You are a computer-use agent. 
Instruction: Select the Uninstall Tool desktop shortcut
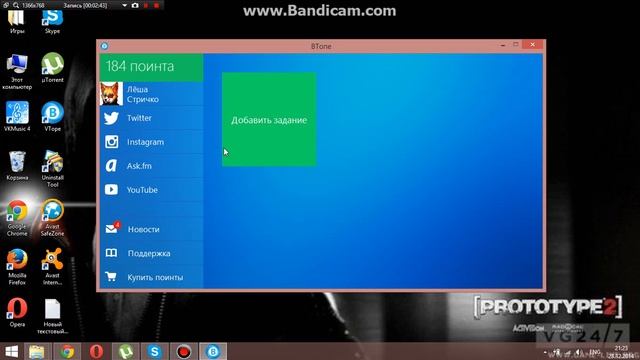tap(52, 169)
